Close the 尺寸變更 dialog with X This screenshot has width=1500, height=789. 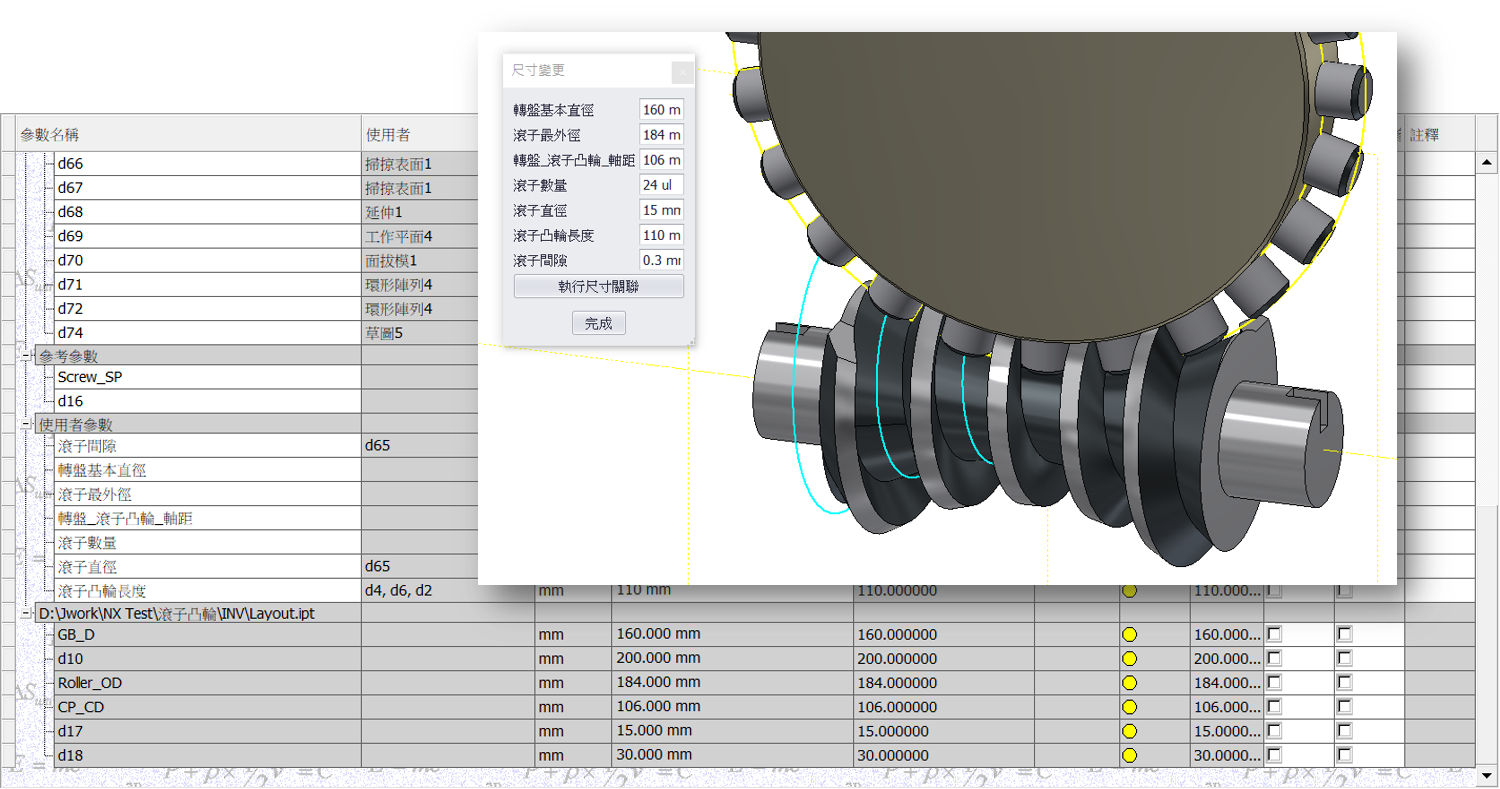click(x=681, y=72)
